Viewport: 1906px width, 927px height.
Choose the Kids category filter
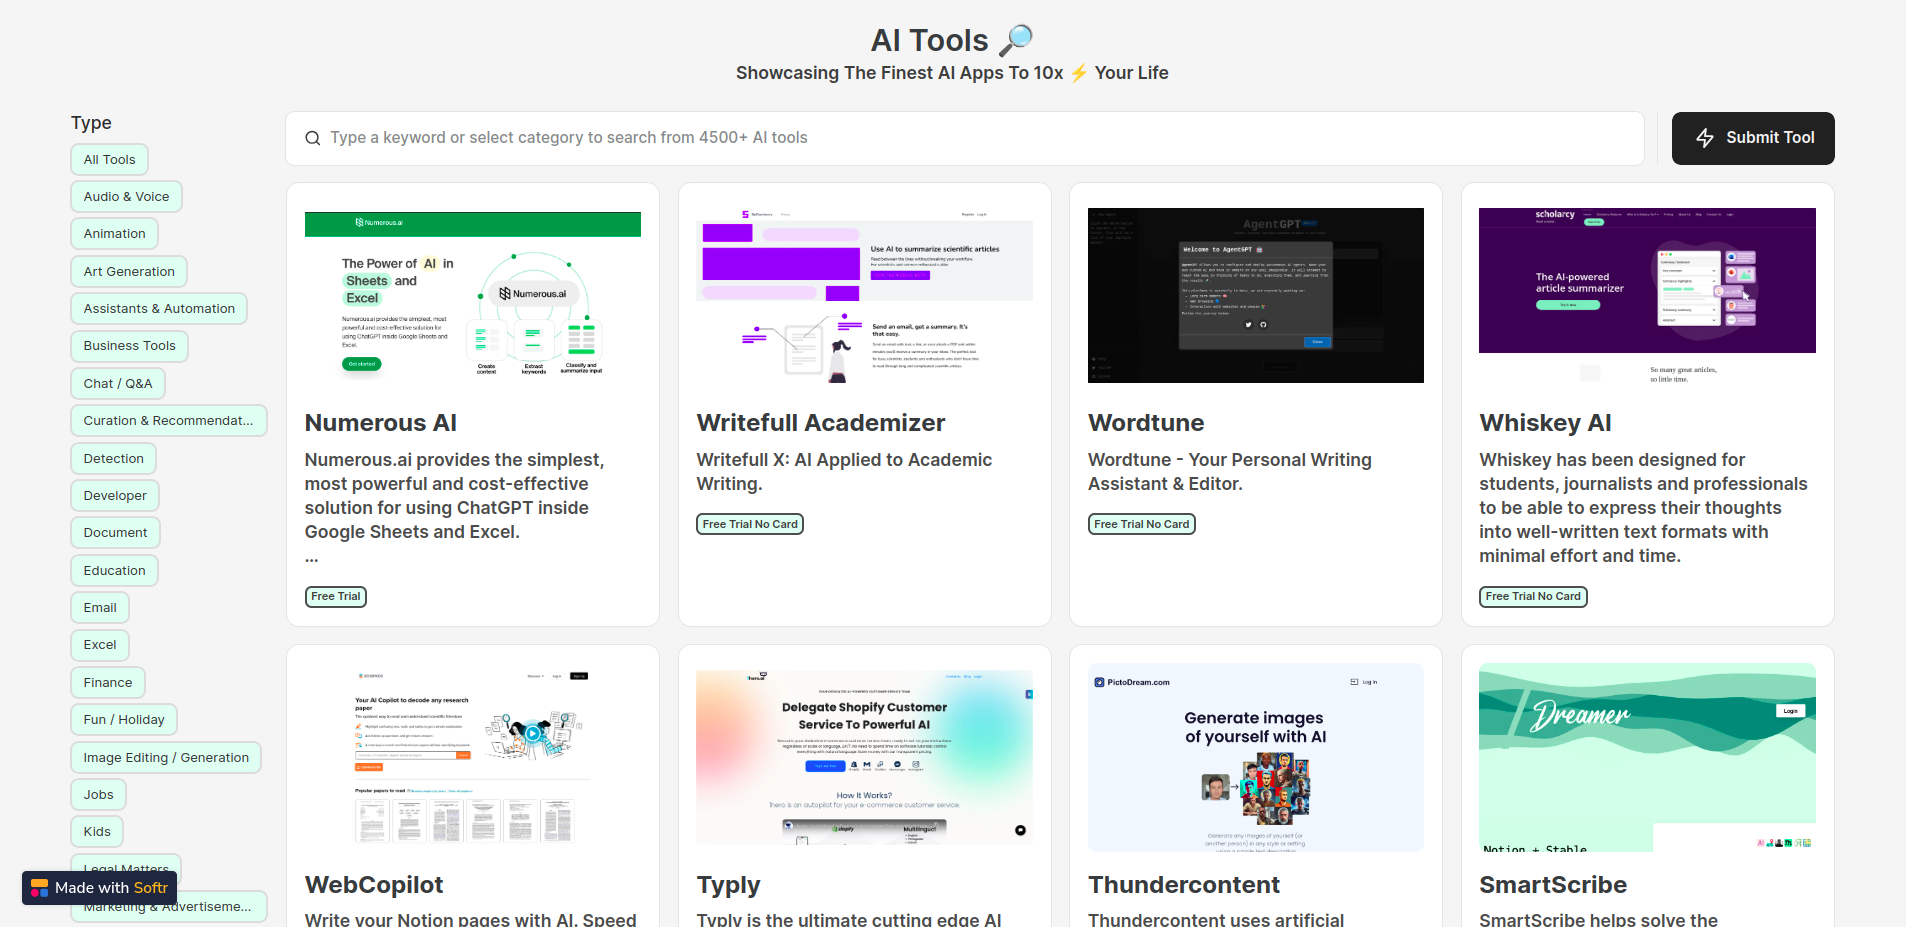98,832
